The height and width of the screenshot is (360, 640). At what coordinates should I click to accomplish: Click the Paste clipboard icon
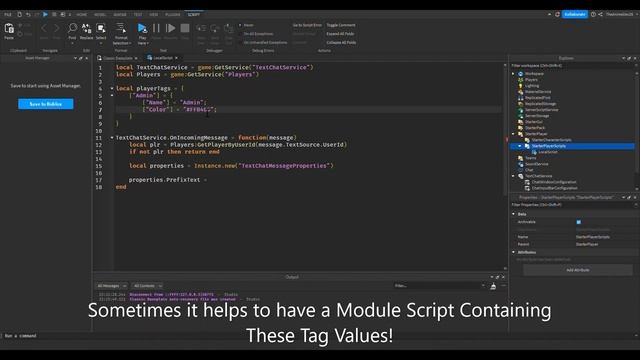[9, 29]
